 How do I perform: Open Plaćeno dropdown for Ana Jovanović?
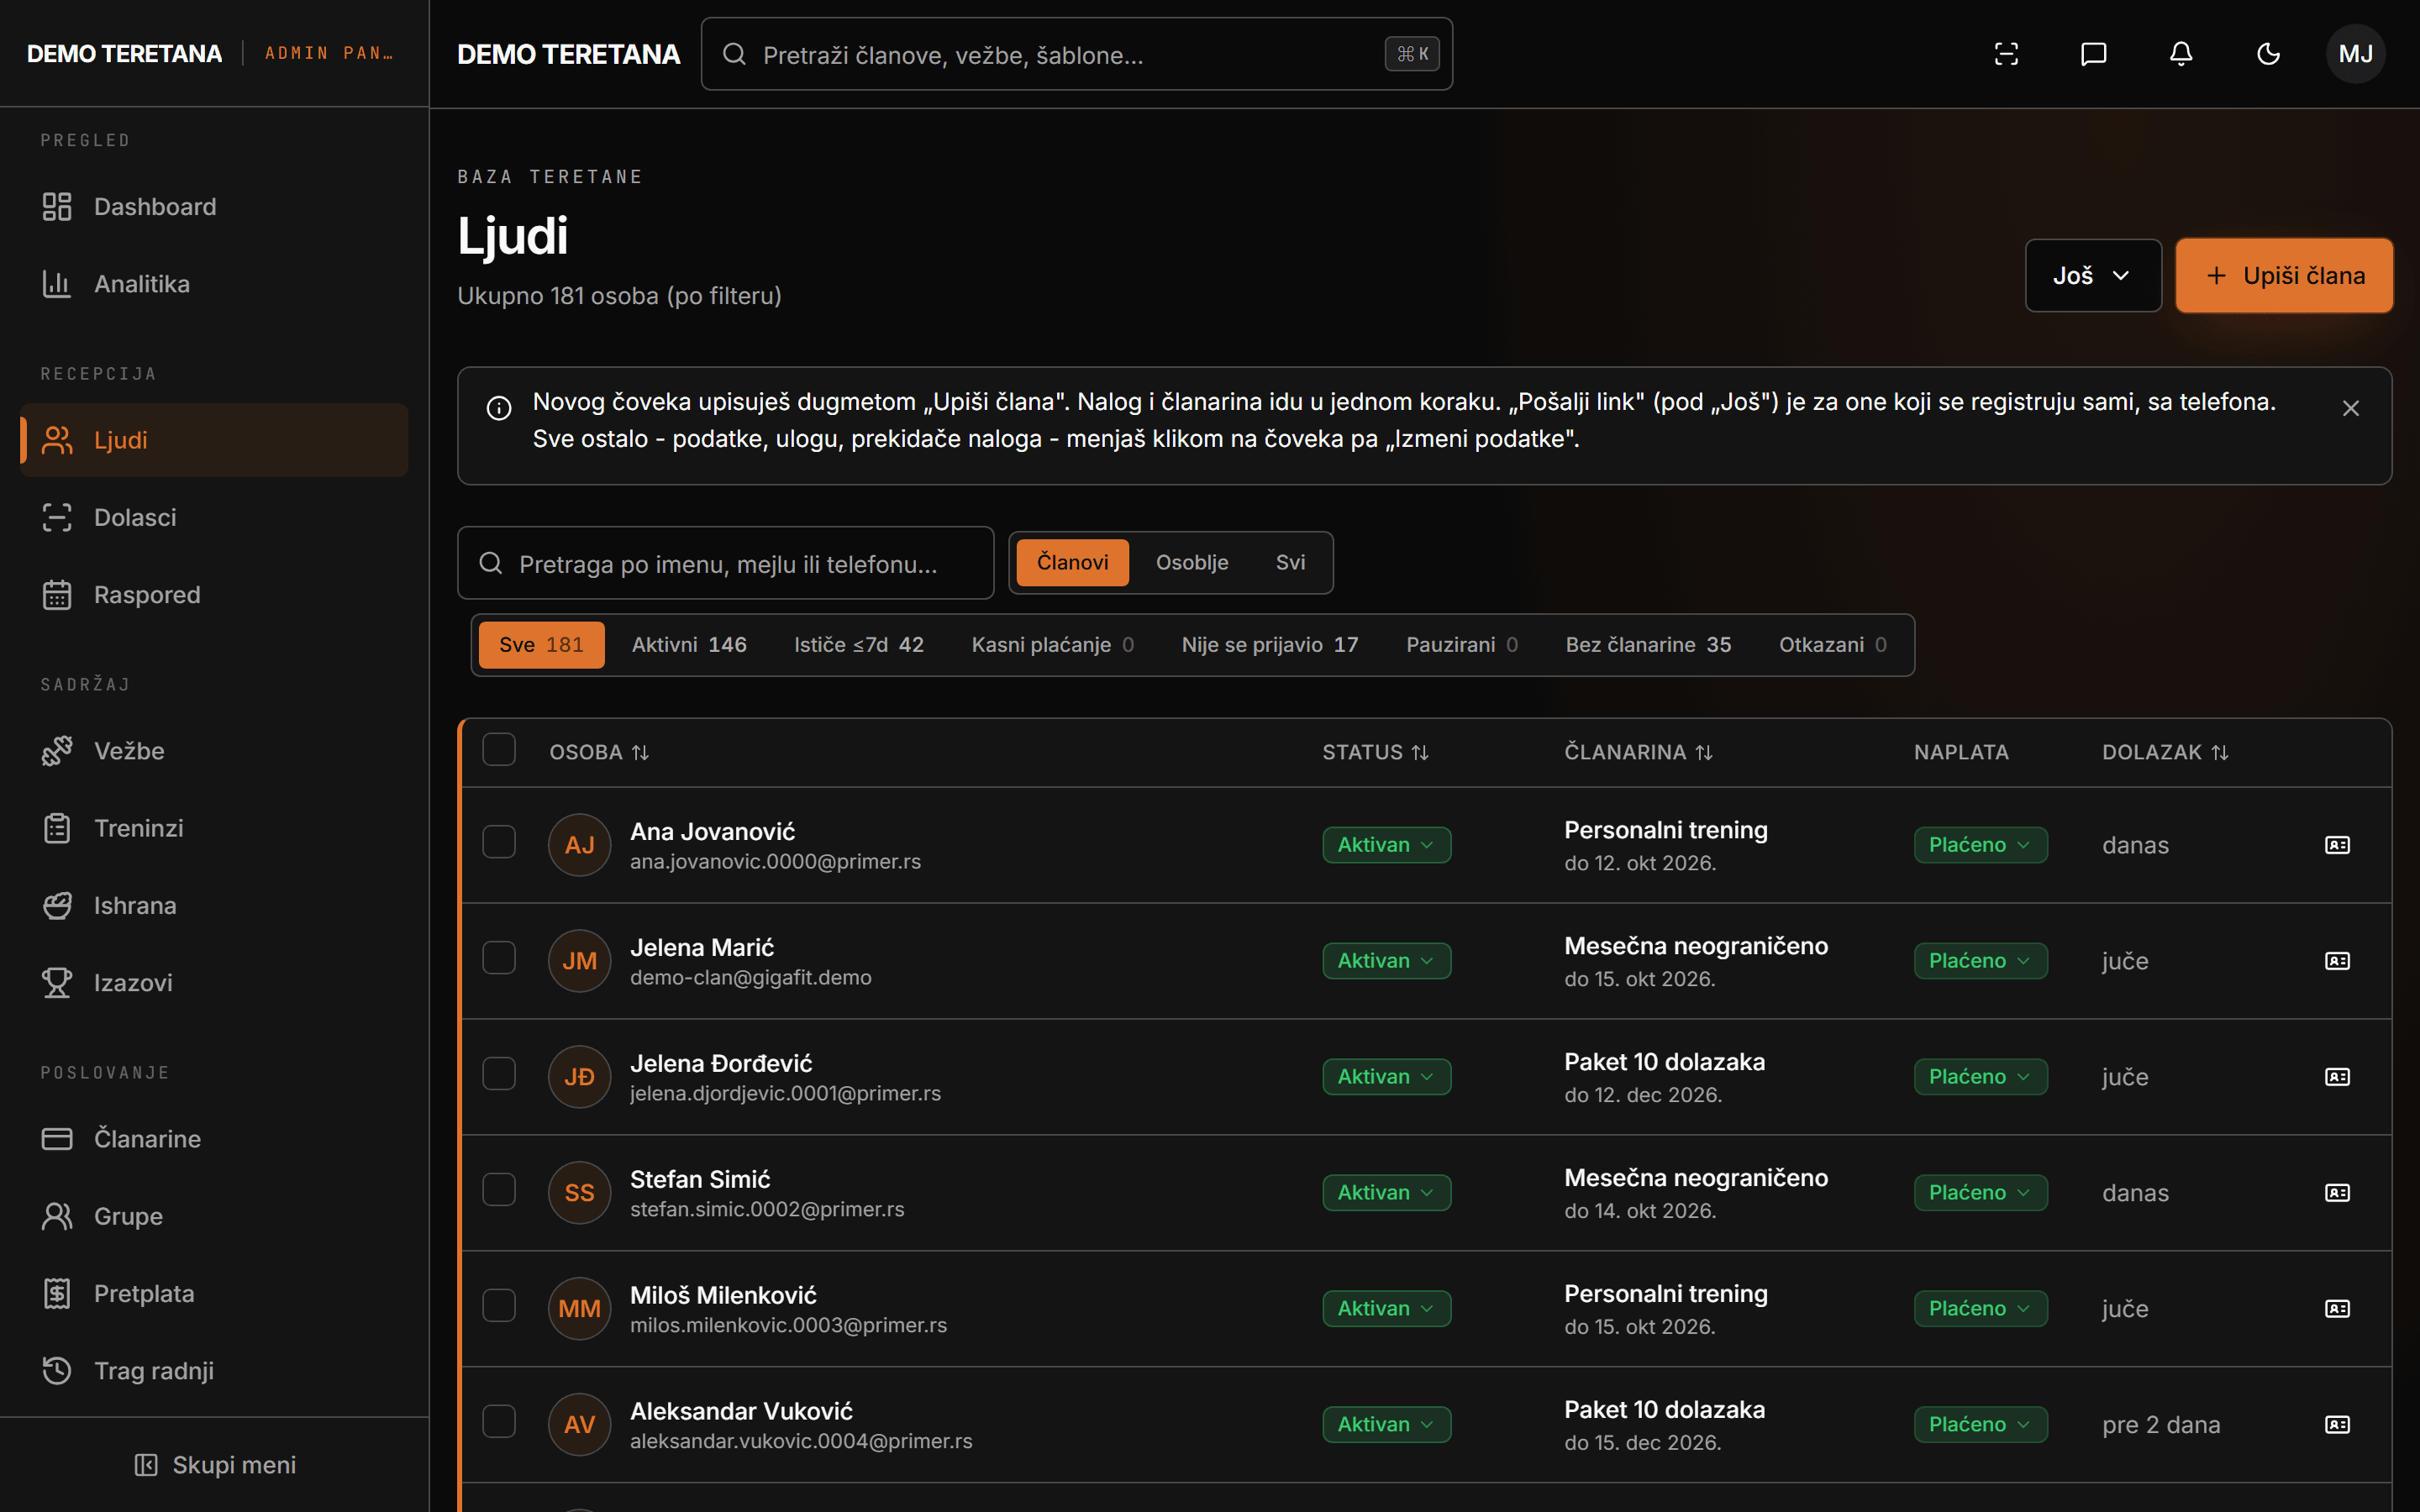coord(1980,845)
